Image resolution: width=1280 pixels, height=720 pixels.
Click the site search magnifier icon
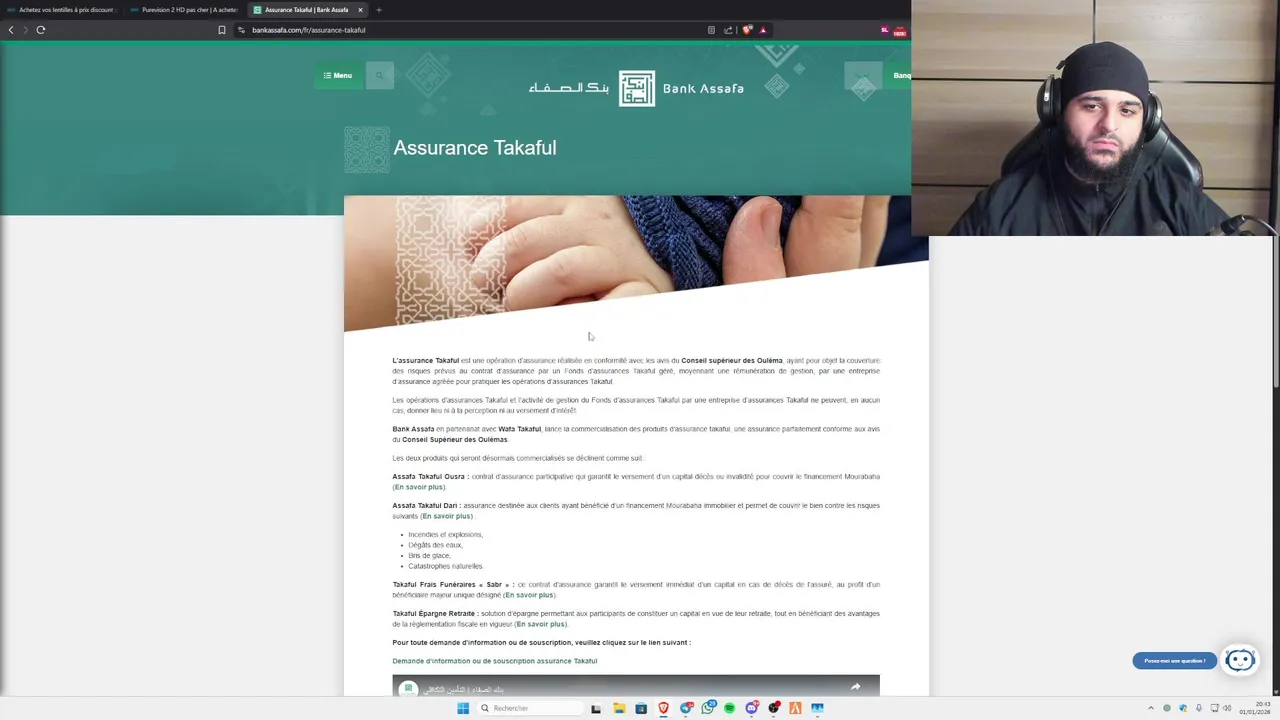[x=380, y=75]
